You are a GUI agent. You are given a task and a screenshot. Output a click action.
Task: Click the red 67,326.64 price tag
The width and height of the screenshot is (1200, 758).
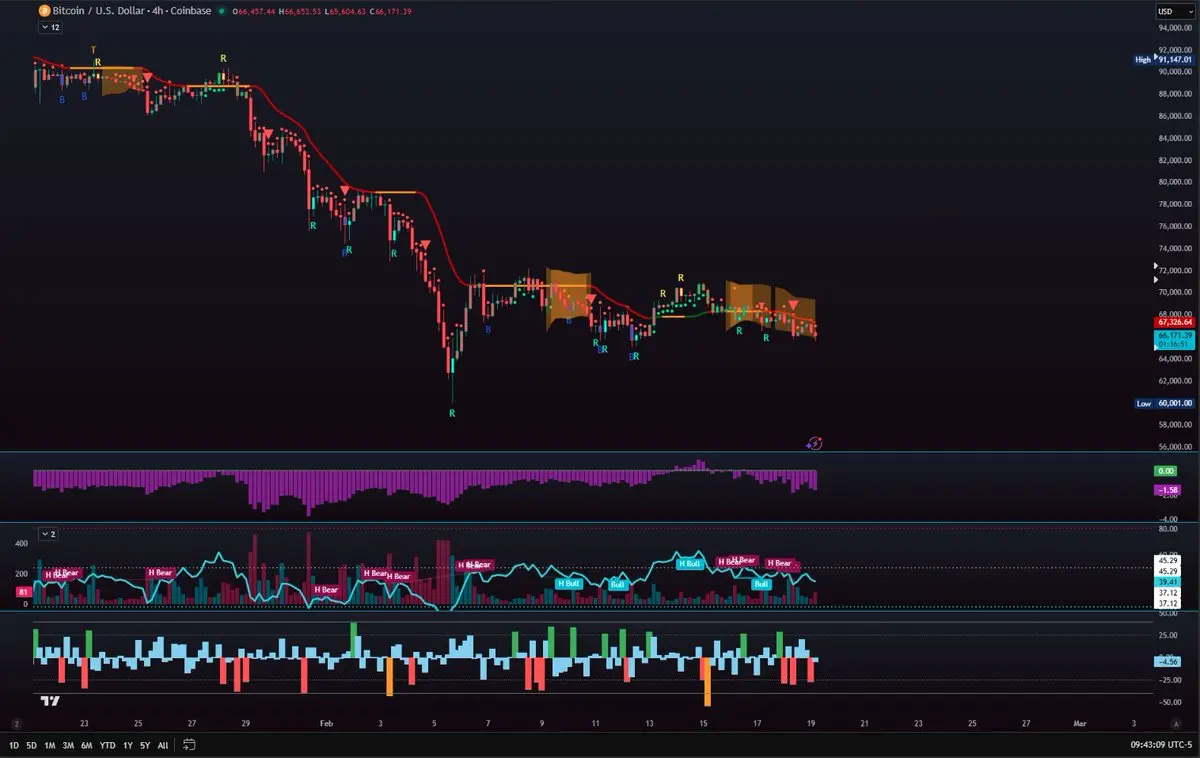1174,323
